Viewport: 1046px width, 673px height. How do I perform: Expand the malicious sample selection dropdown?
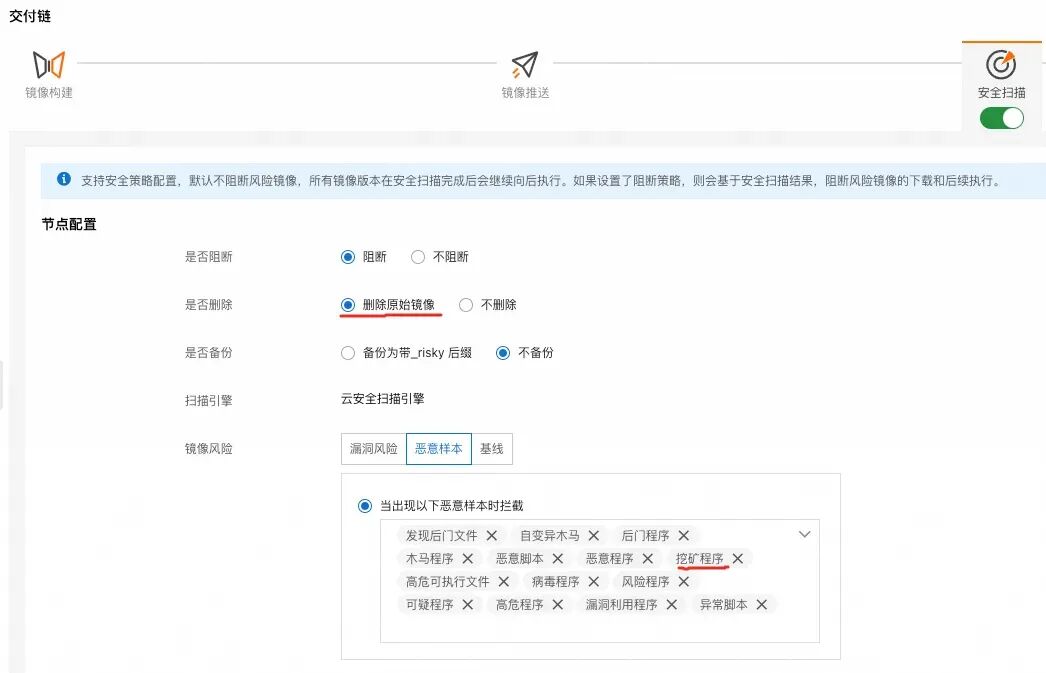(804, 535)
